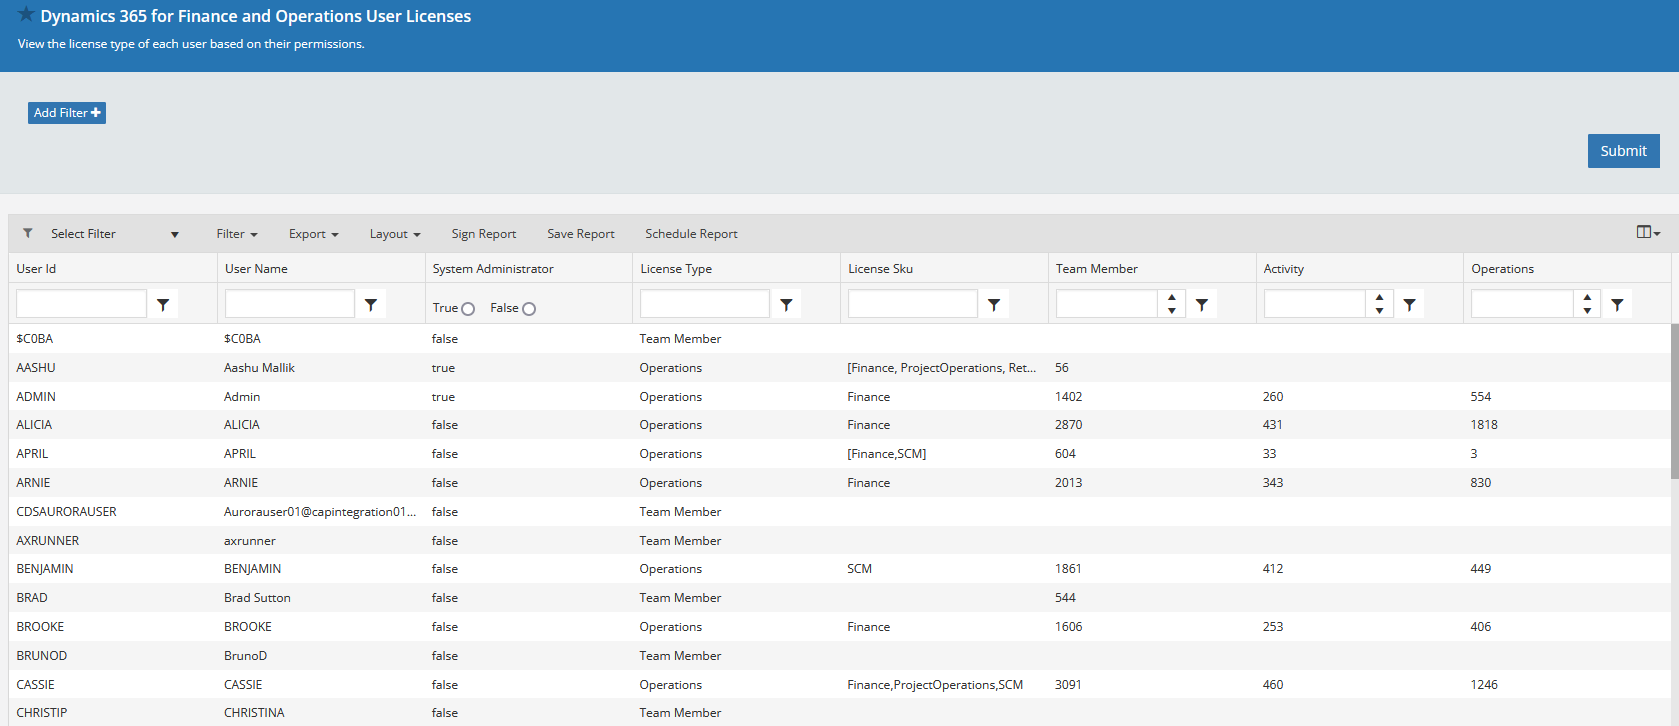Click the Team Member column header
The height and width of the screenshot is (726, 1679).
click(1152, 268)
